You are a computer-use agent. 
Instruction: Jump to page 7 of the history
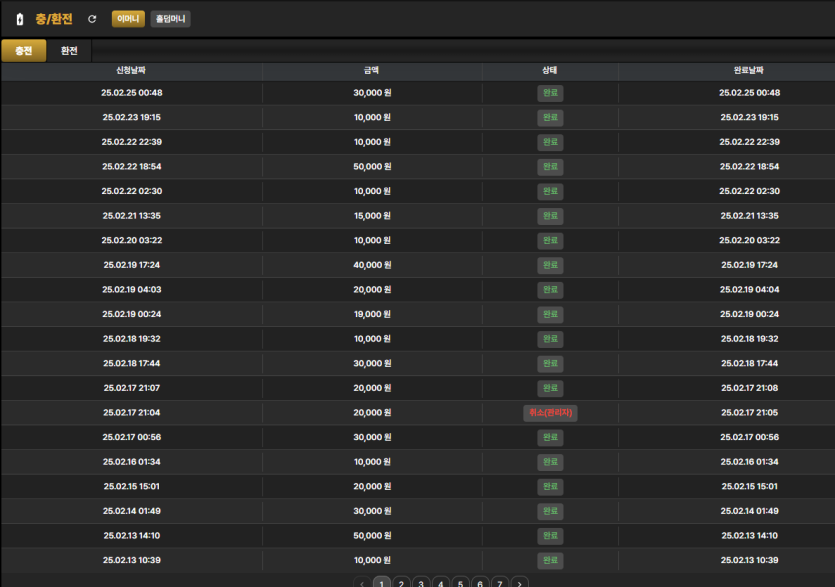500,583
